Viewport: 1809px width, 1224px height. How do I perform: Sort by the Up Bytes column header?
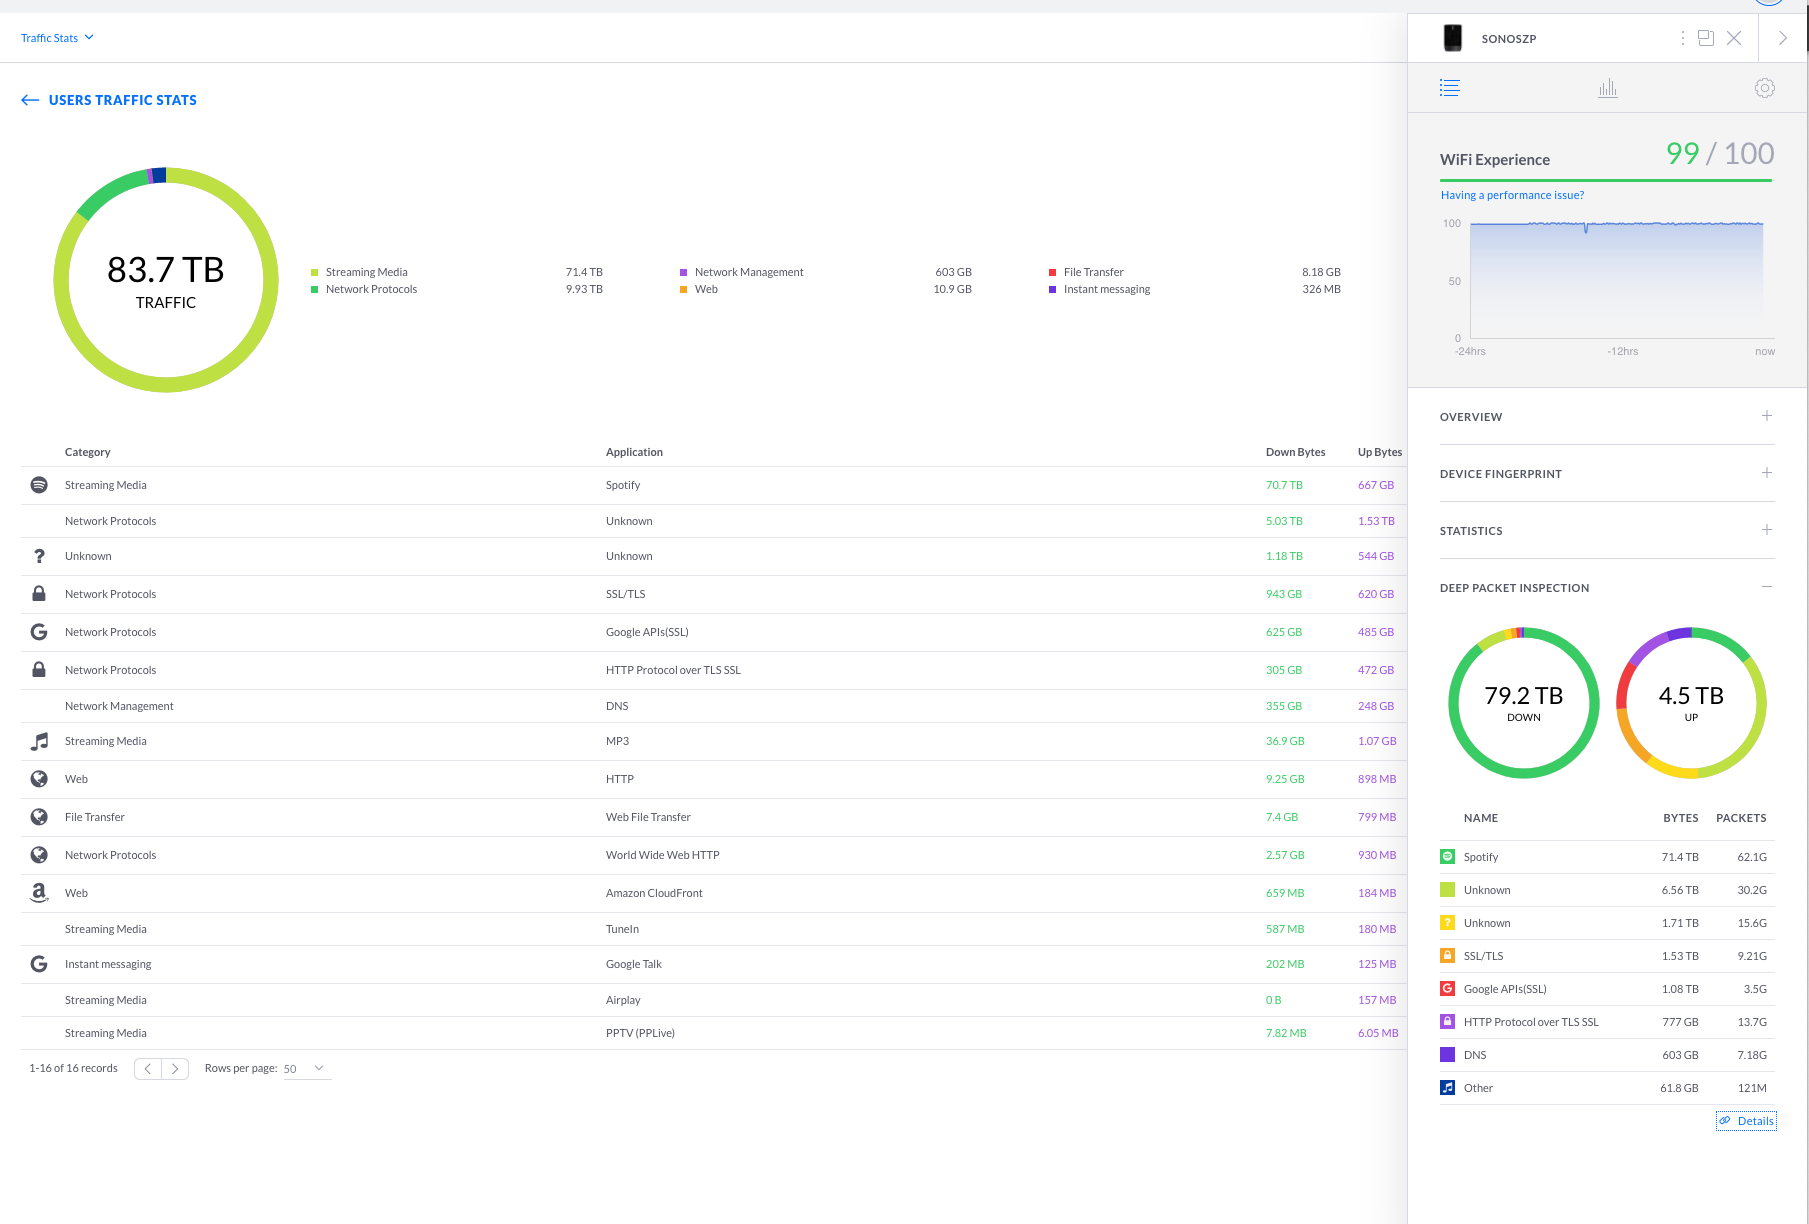(1380, 452)
